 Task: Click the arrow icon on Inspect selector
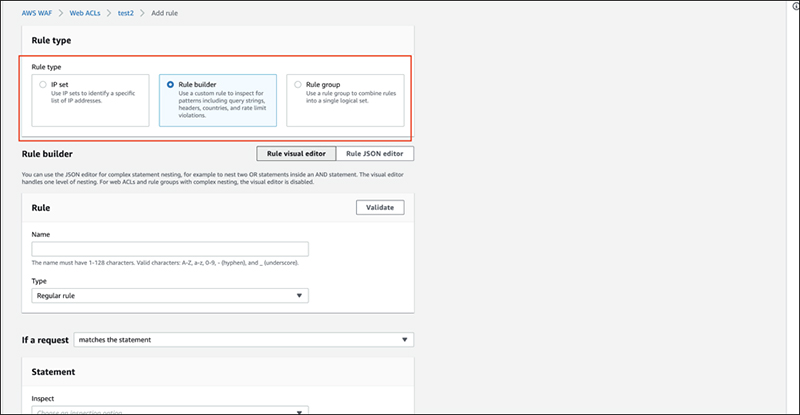[300, 411]
